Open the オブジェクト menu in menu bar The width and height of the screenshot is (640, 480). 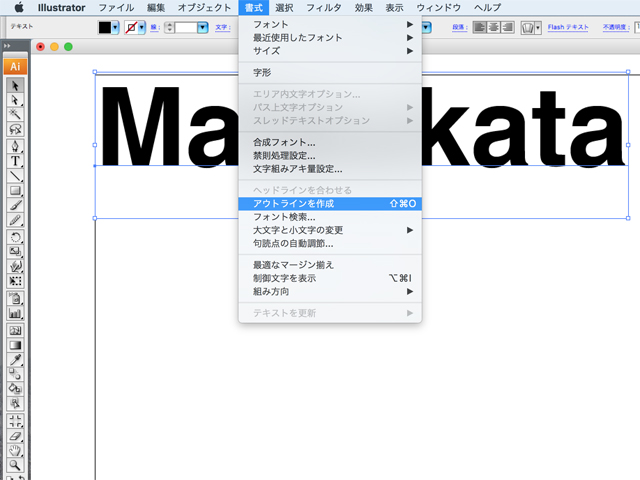click(204, 7)
